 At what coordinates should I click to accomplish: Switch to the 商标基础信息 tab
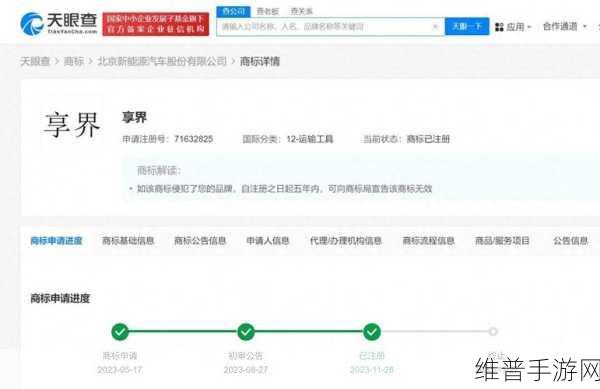[x=128, y=241]
